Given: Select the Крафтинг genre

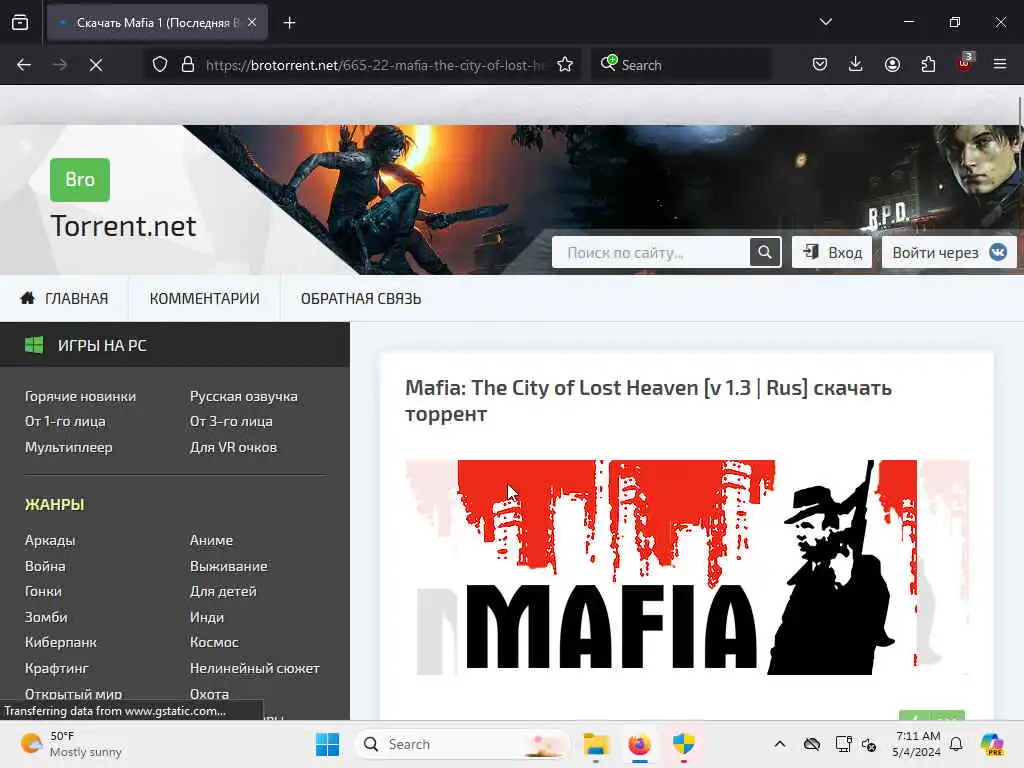Looking at the screenshot, I should click(x=56, y=668).
